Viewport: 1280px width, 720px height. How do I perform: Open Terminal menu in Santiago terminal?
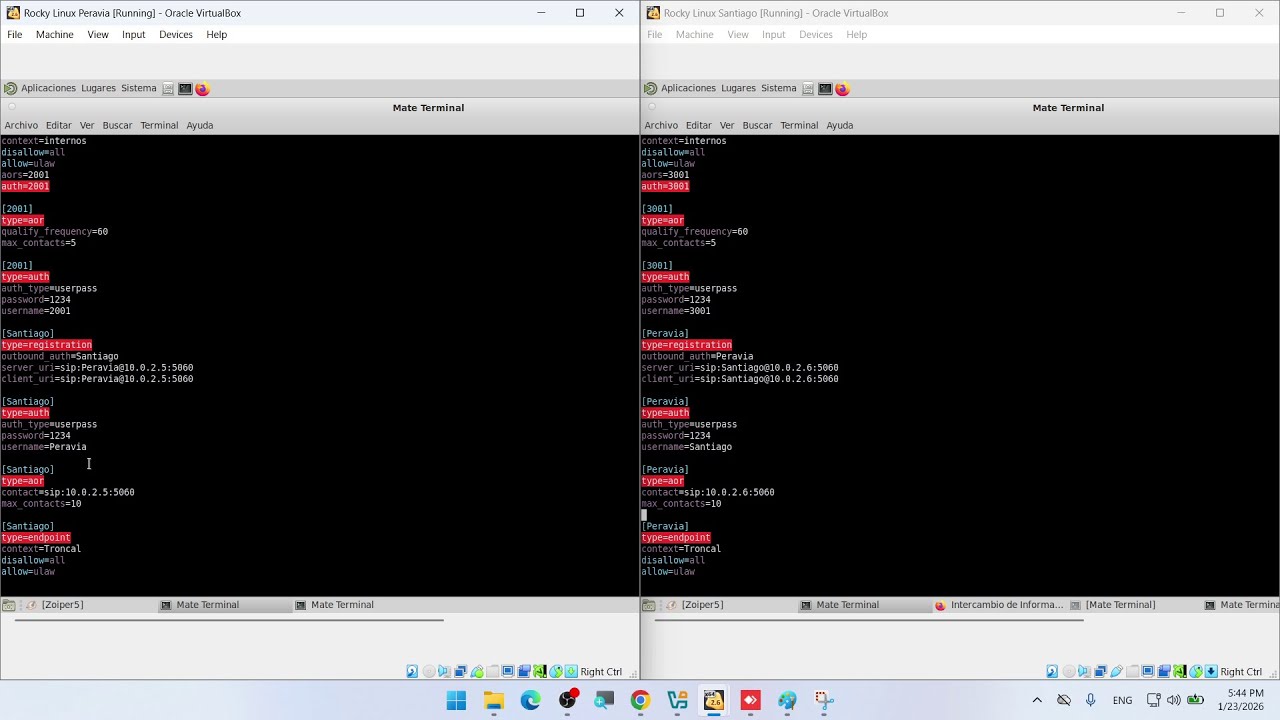(799, 125)
